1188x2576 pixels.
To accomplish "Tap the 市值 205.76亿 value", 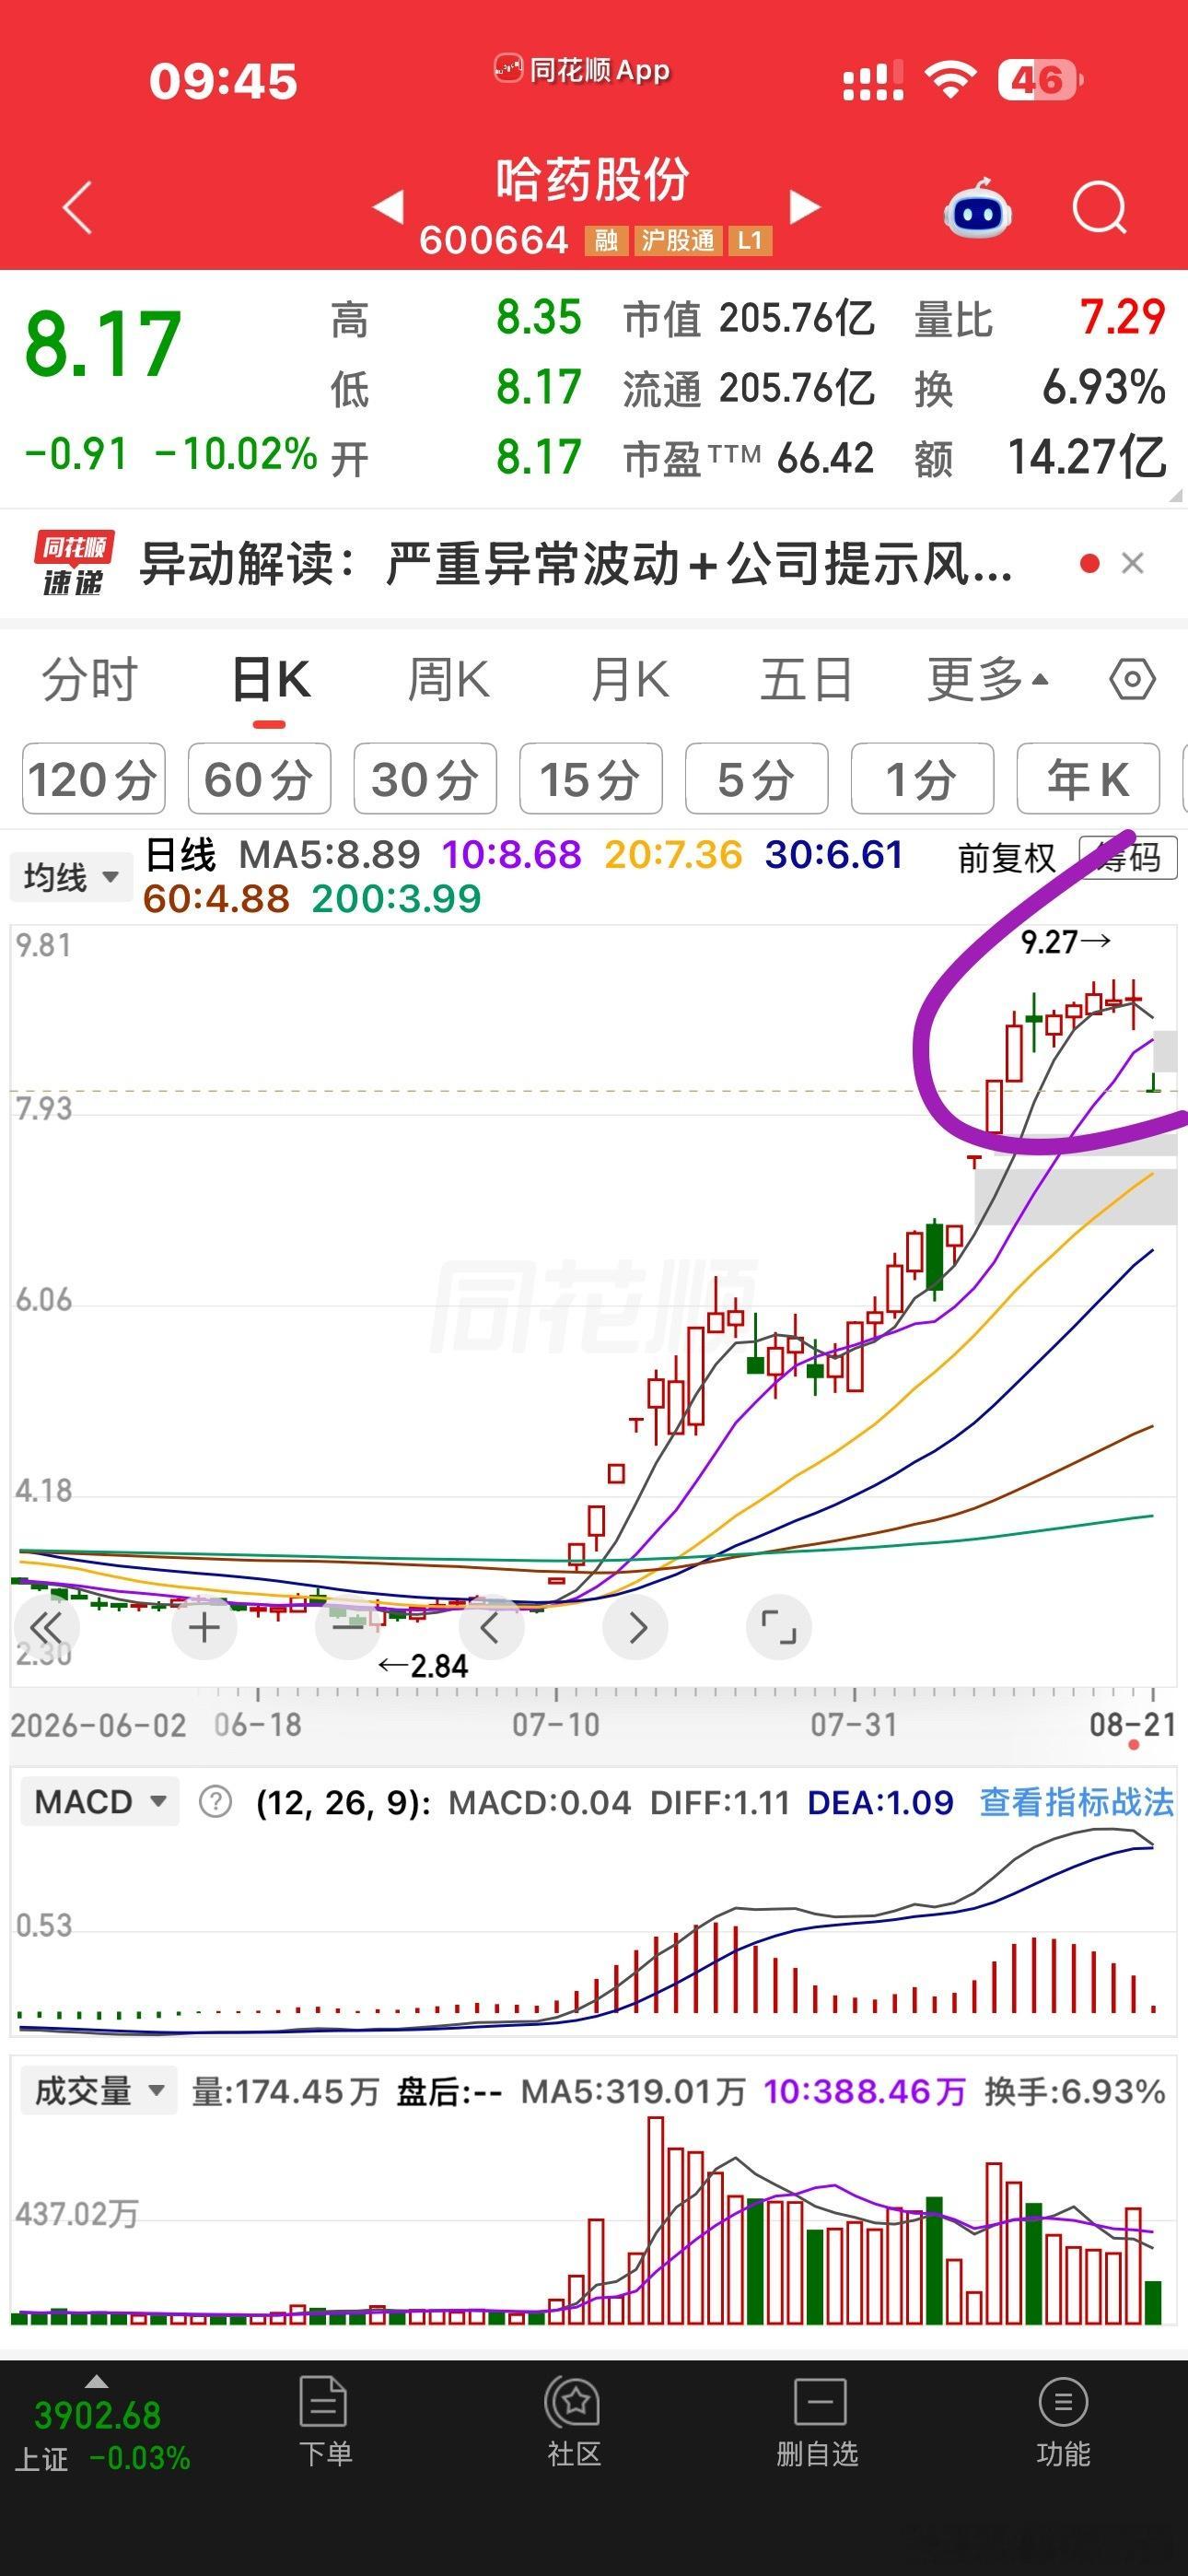I will (797, 318).
